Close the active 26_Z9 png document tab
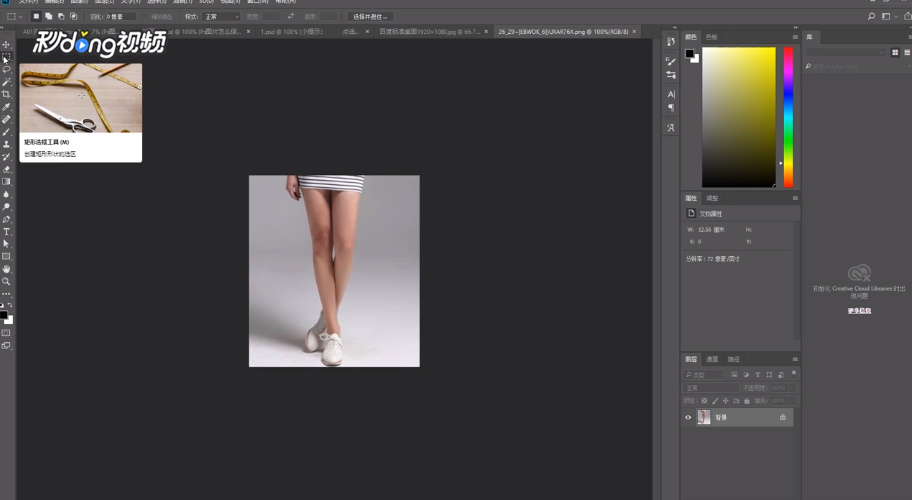 (634, 31)
